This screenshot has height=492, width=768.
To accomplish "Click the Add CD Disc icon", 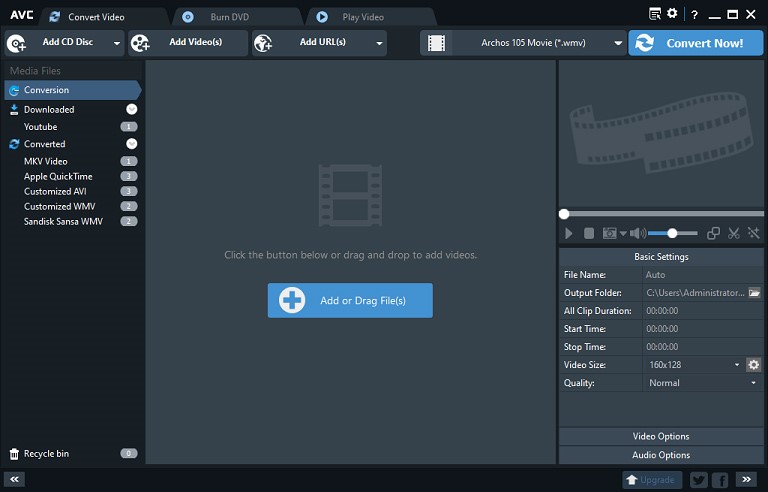I will [x=16, y=43].
